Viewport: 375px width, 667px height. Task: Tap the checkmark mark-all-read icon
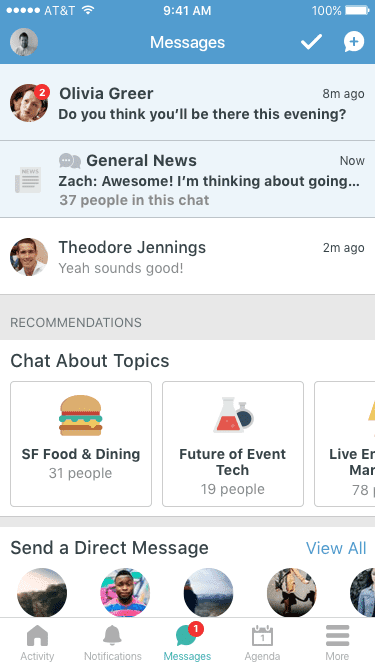click(x=311, y=42)
